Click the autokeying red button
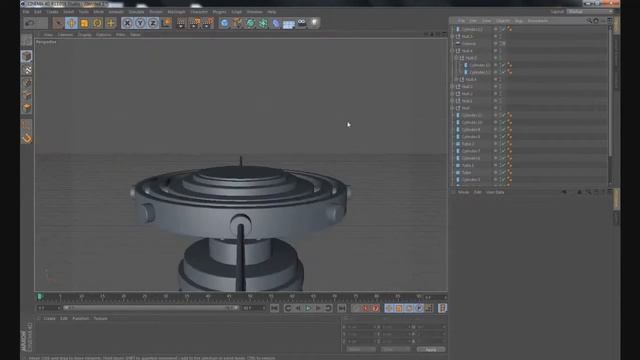This screenshot has height=360, width=640. [x=366, y=308]
